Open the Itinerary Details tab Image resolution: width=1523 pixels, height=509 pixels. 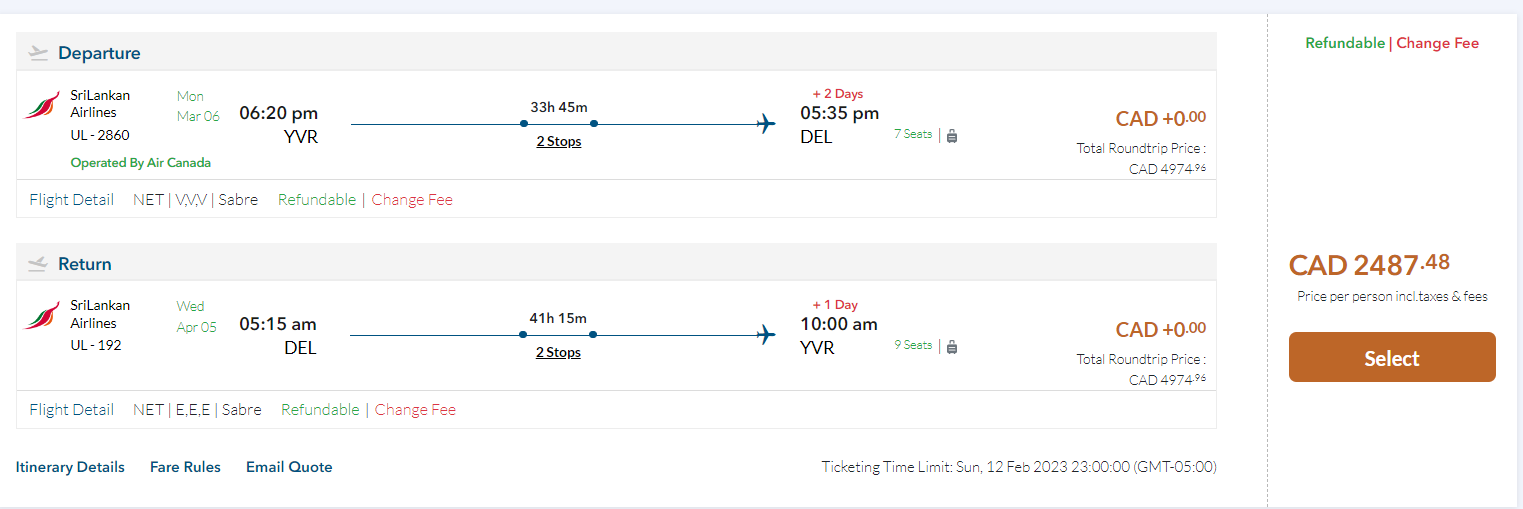[x=70, y=467]
